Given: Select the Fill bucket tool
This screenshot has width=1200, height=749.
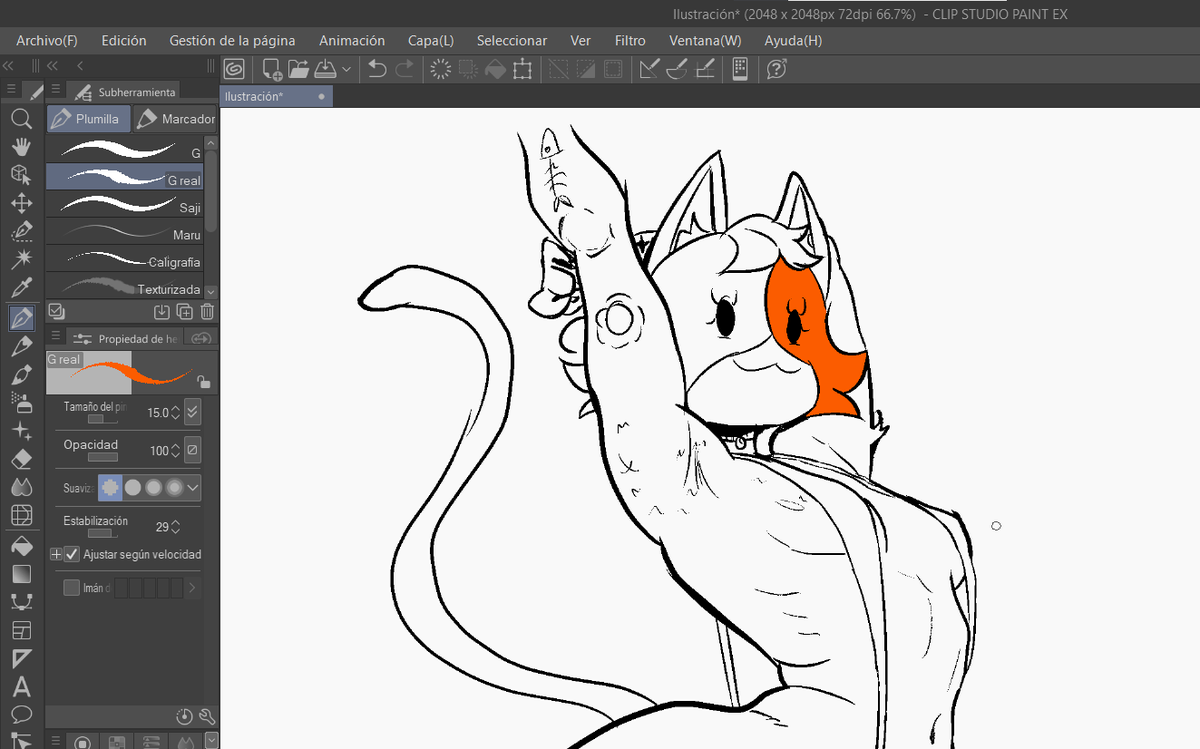Looking at the screenshot, I should (x=21, y=546).
